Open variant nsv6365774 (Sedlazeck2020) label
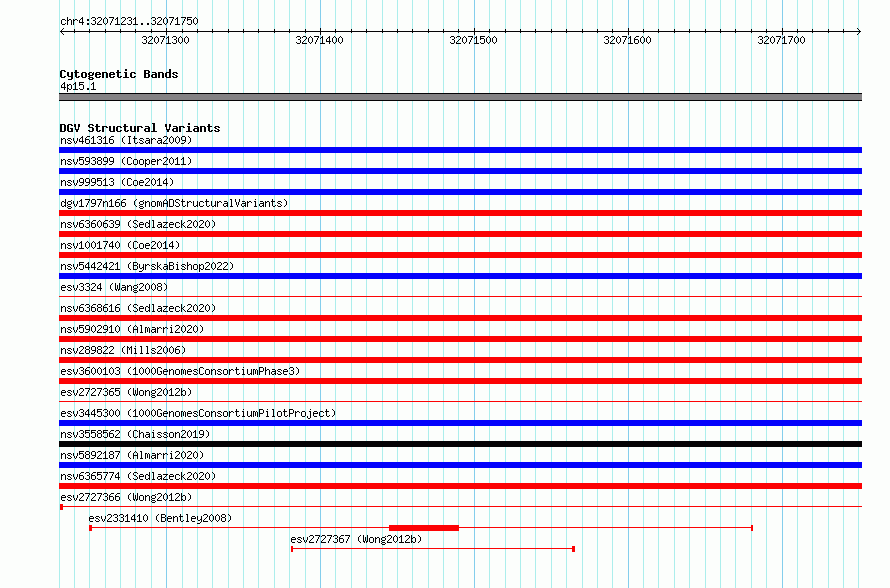 click(138, 476)
